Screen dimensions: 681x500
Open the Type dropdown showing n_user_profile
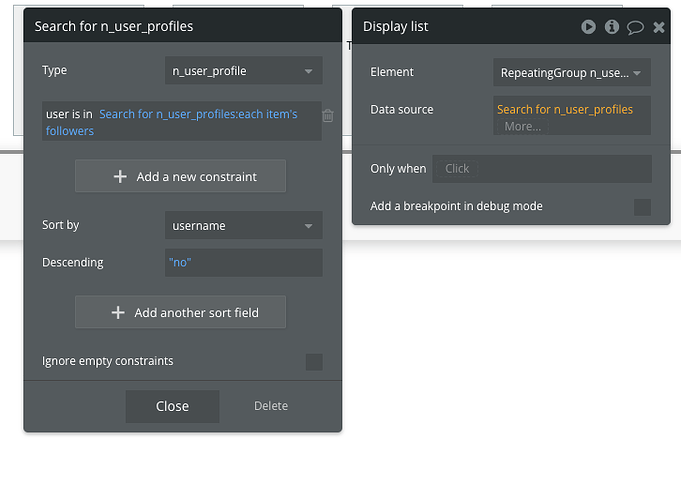click(x=243, y=71)
